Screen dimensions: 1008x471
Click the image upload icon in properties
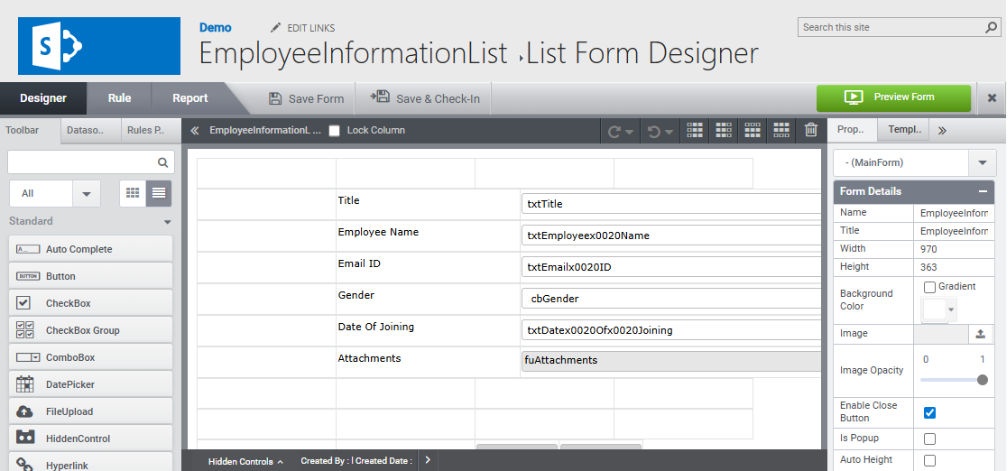click(x=980, y=333)
